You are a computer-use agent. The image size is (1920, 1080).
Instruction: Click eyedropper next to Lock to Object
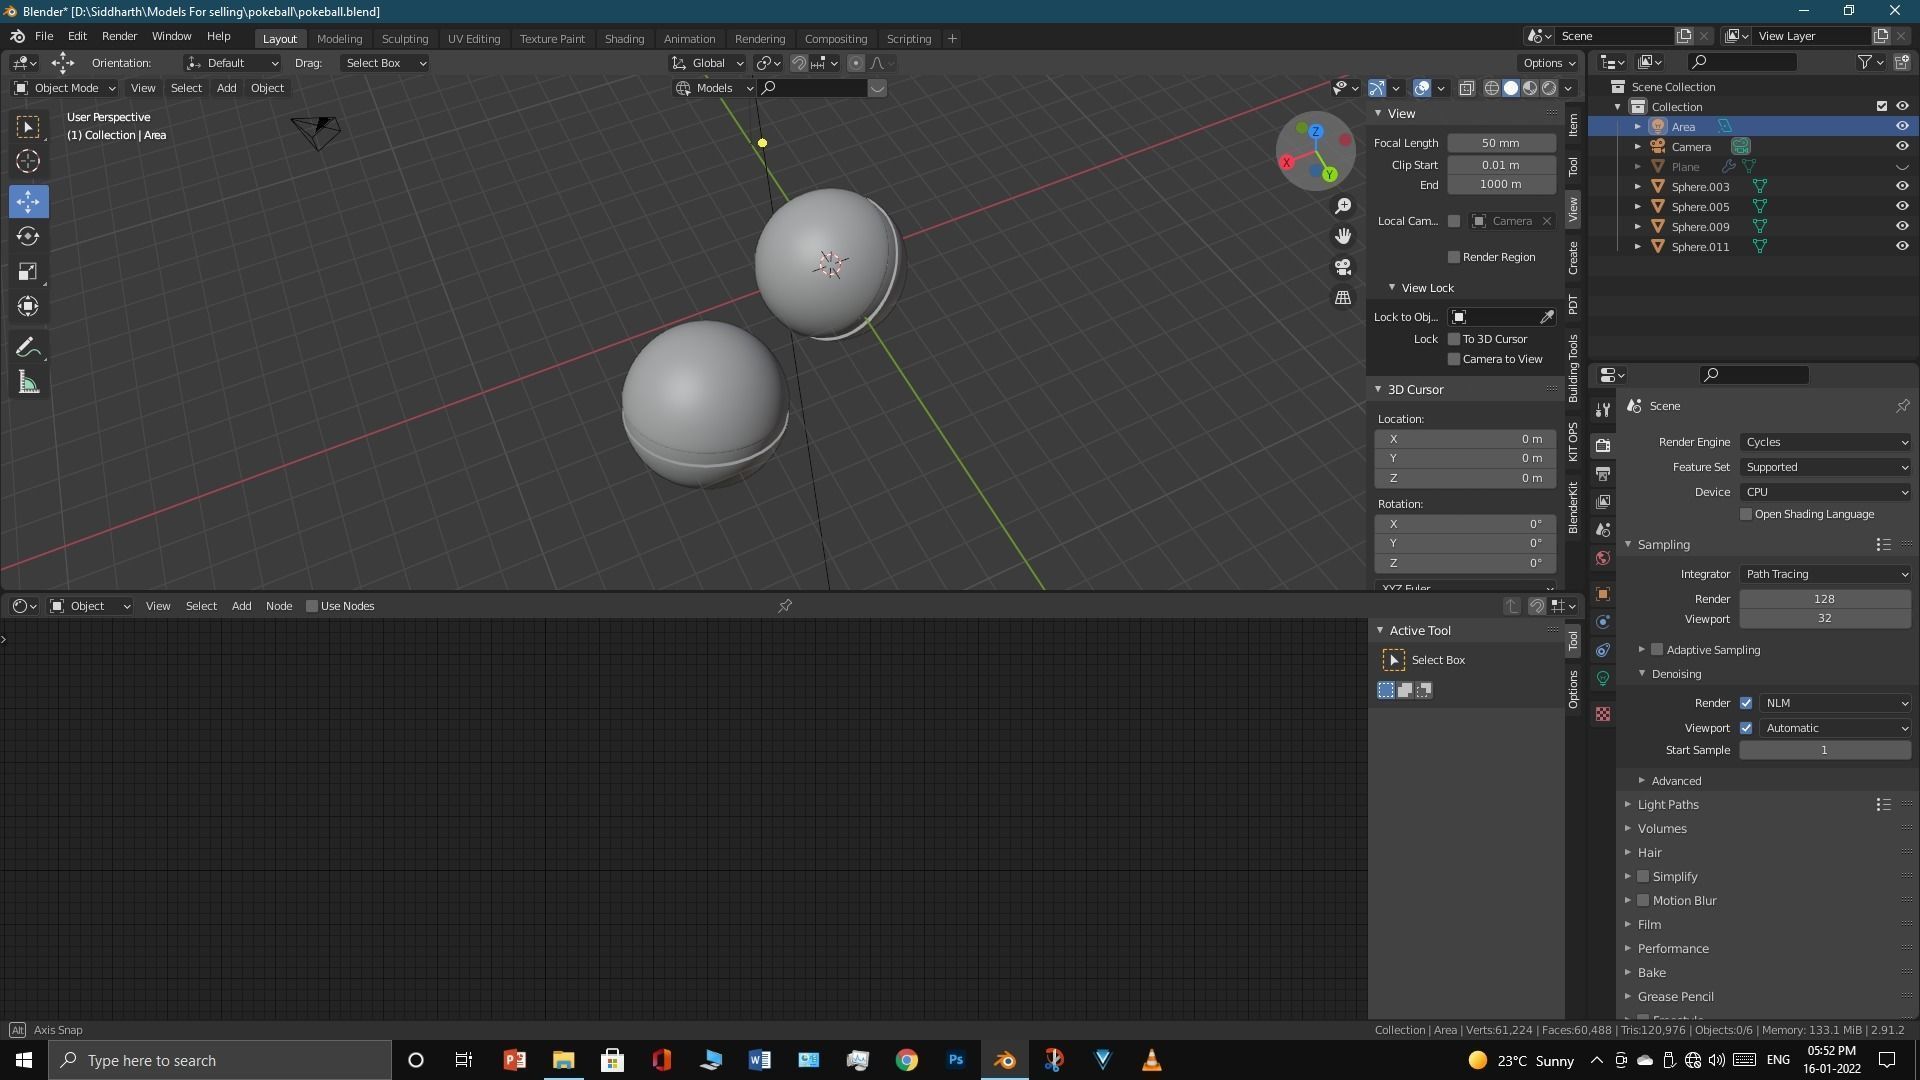[x=1547, y=317]
